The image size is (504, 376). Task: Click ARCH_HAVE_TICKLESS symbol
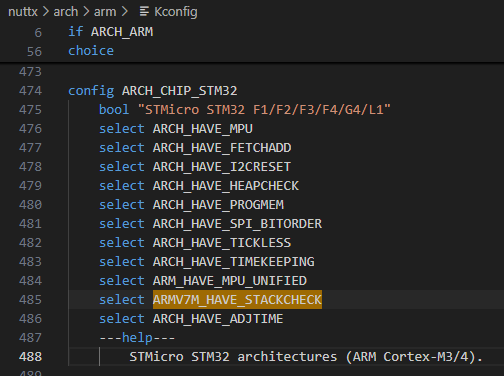222,243
